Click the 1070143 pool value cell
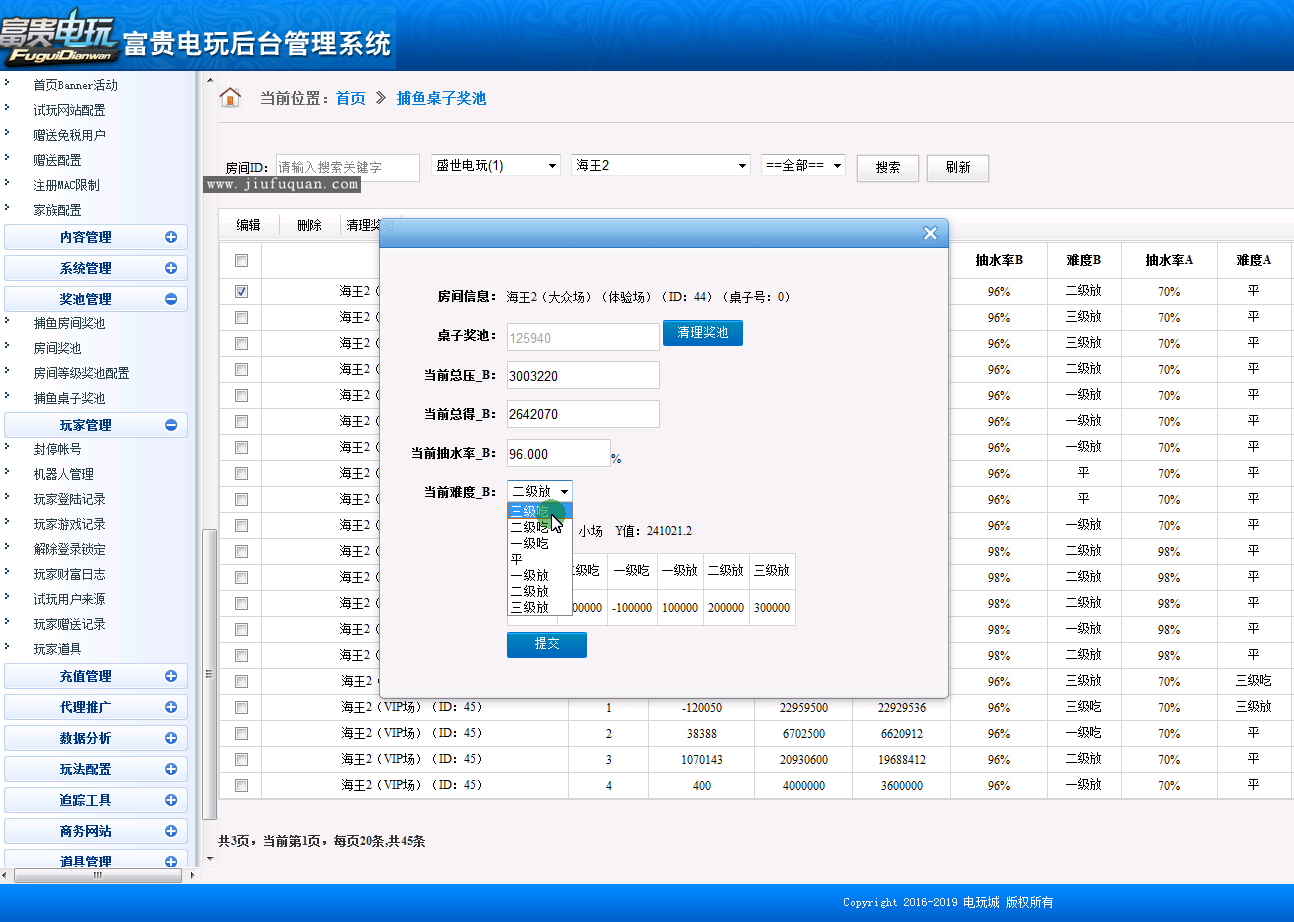Screen dimensions: 1294x922 (x=702, y=760)
